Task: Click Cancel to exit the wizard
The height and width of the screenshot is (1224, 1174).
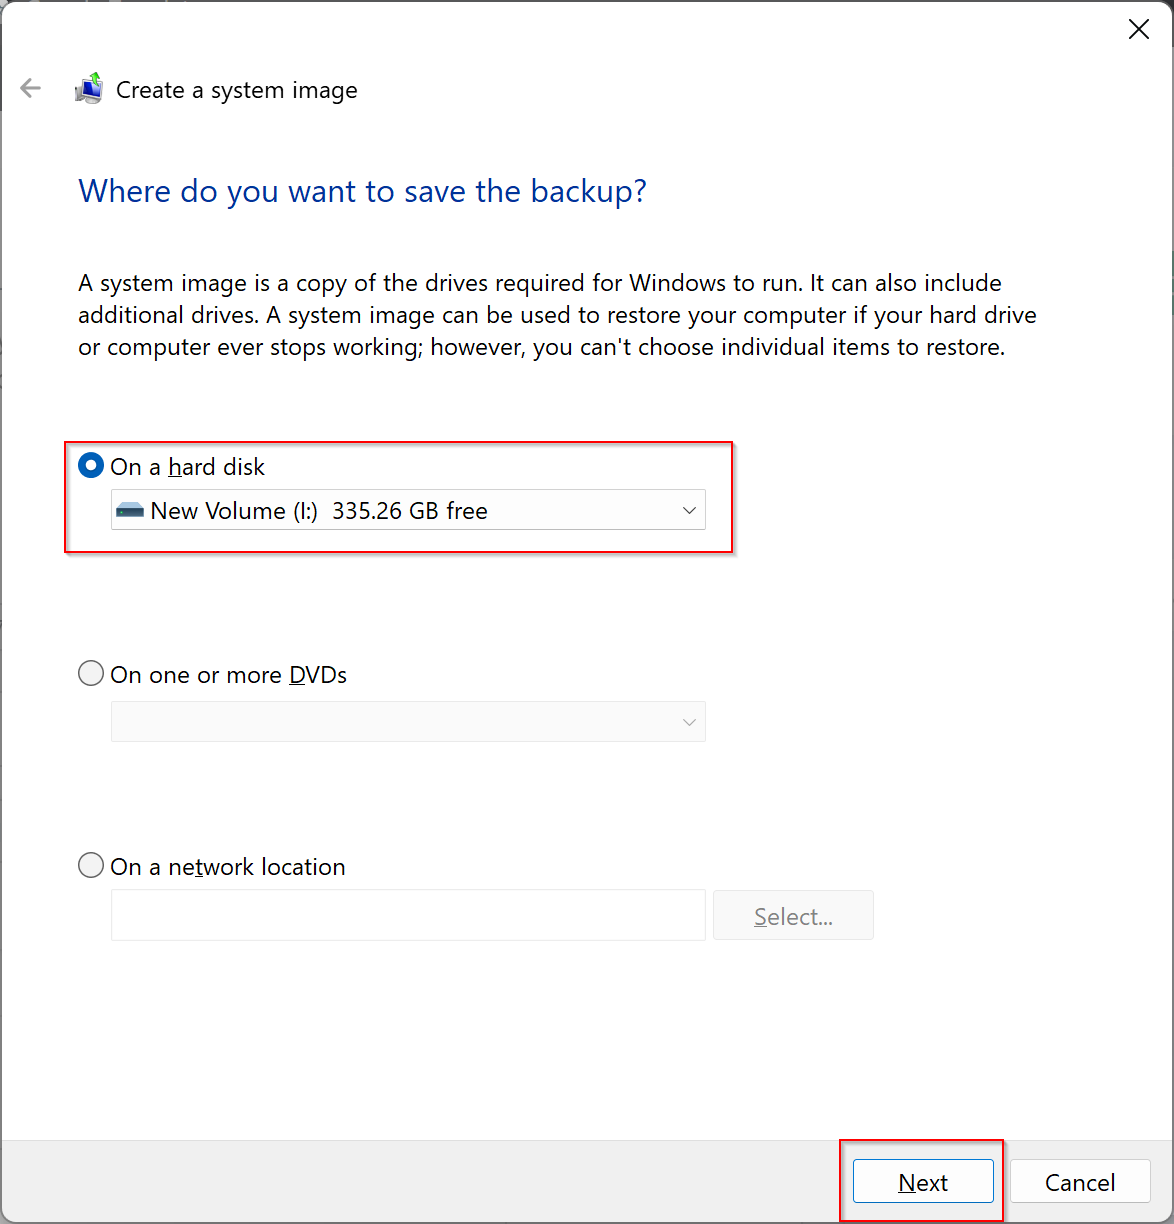Action: pos(1080,1181)
